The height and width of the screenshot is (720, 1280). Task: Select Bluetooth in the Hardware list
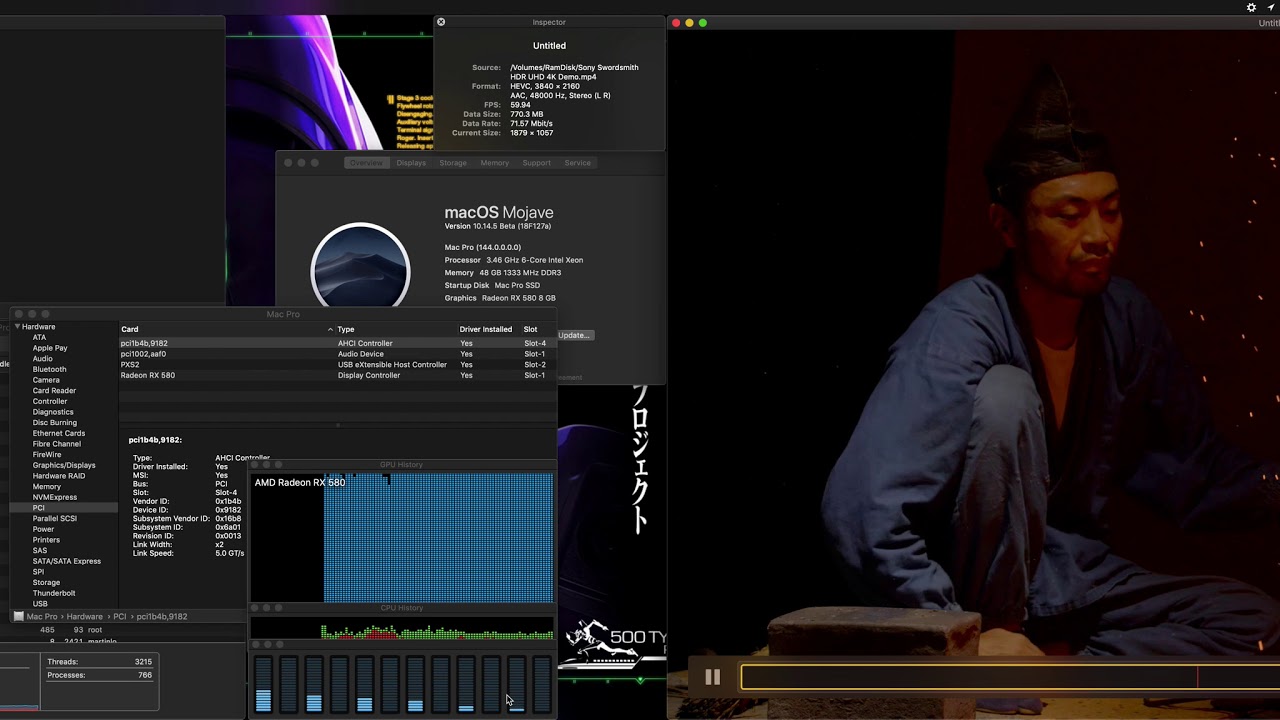49,370
